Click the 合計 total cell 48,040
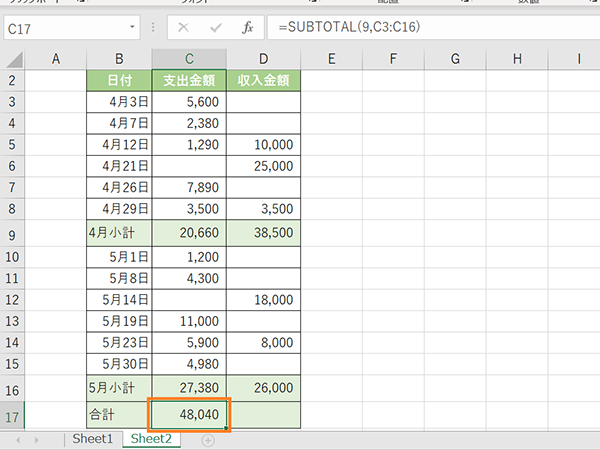Viewport: 600px width, 450px height. (x=189, y=414)
